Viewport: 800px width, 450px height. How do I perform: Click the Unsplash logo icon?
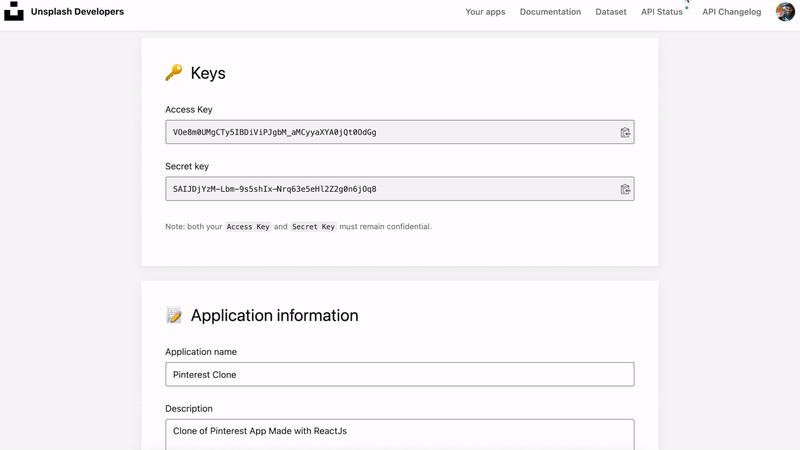click(x=14, y=12)
